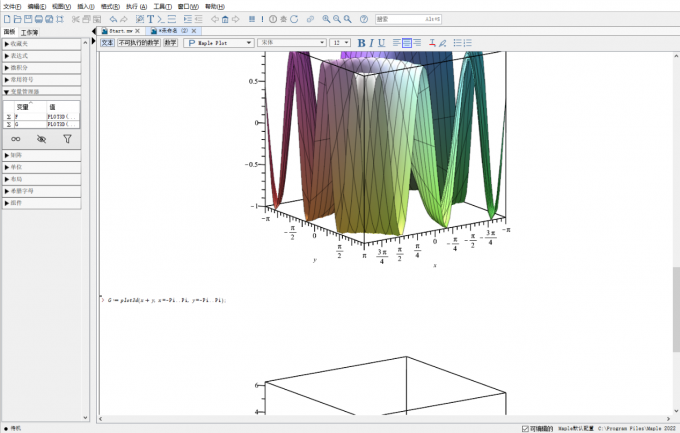Open the Maple Plot style dropdown
Image resolution: width=680 pixels, height=433 pixels.
218,43
